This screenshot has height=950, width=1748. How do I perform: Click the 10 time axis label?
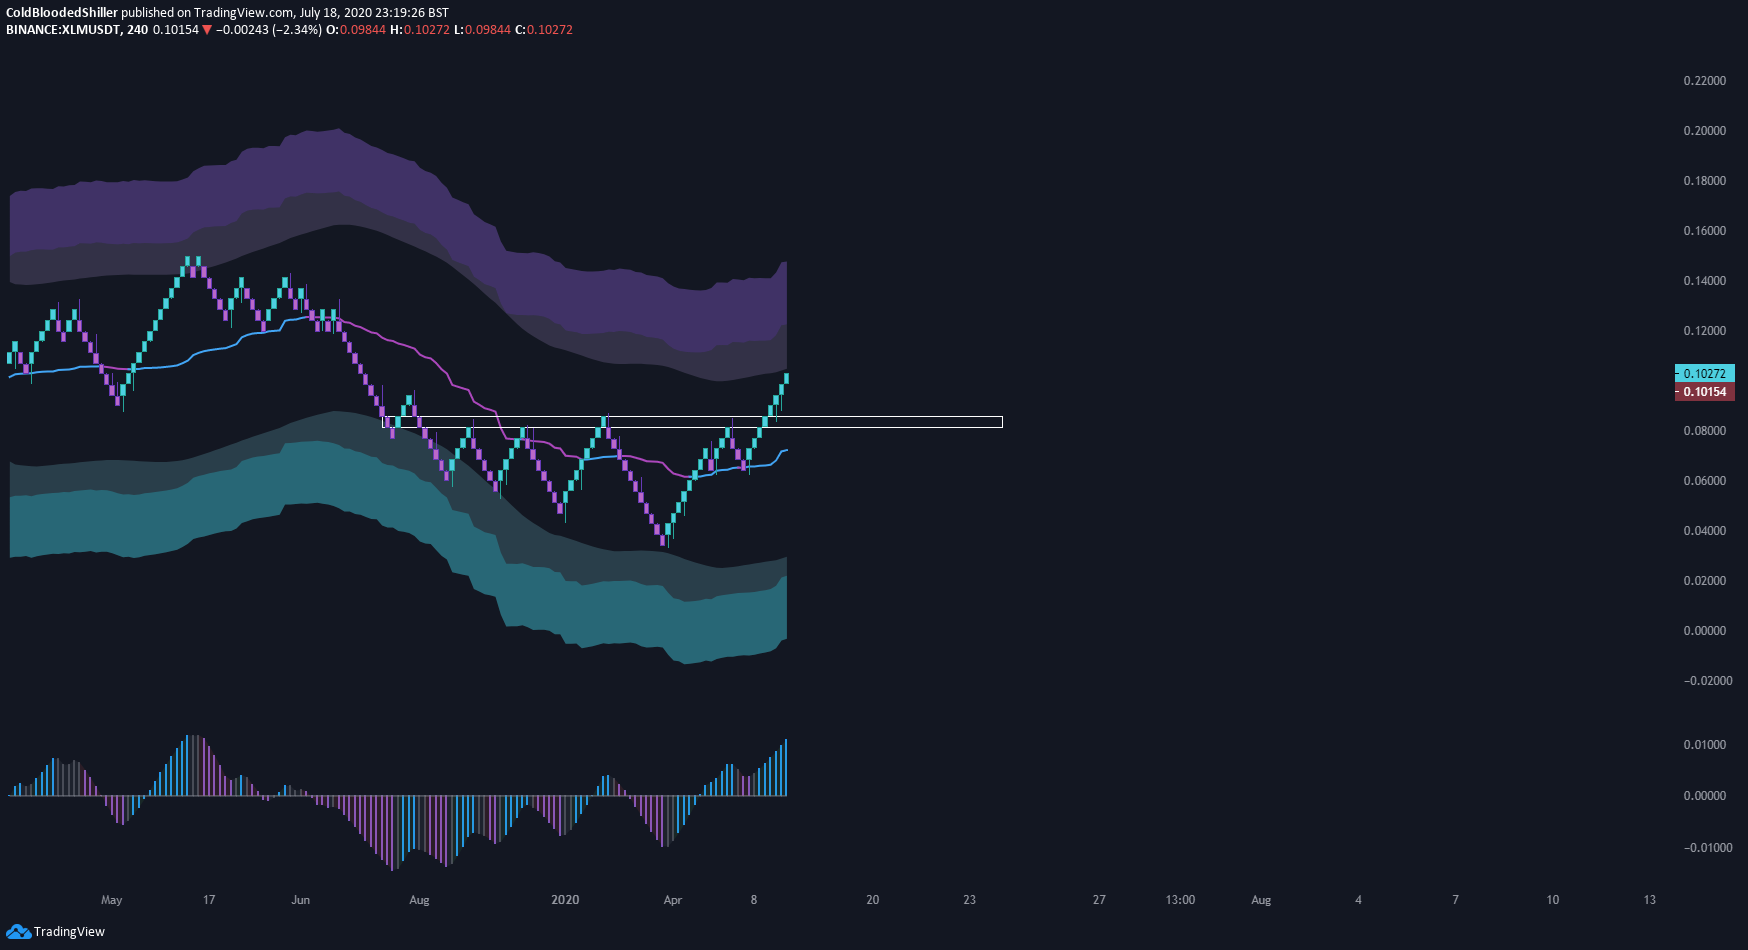[x=1553, y=900]
